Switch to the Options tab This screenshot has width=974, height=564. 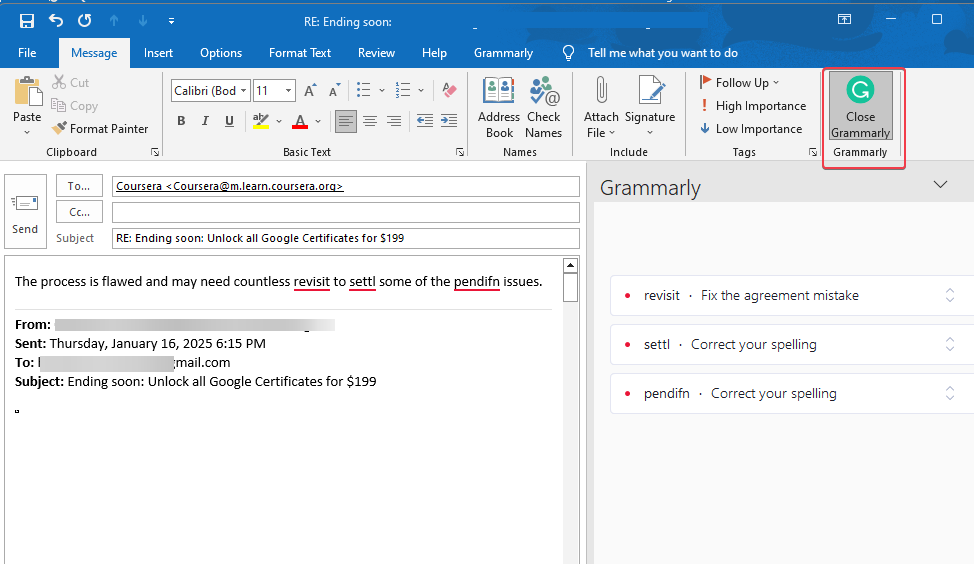click(221, 53)
